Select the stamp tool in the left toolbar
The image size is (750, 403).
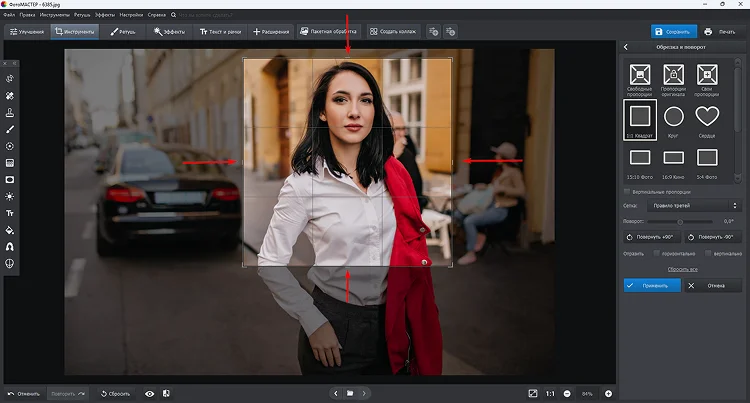coord(10,112)
